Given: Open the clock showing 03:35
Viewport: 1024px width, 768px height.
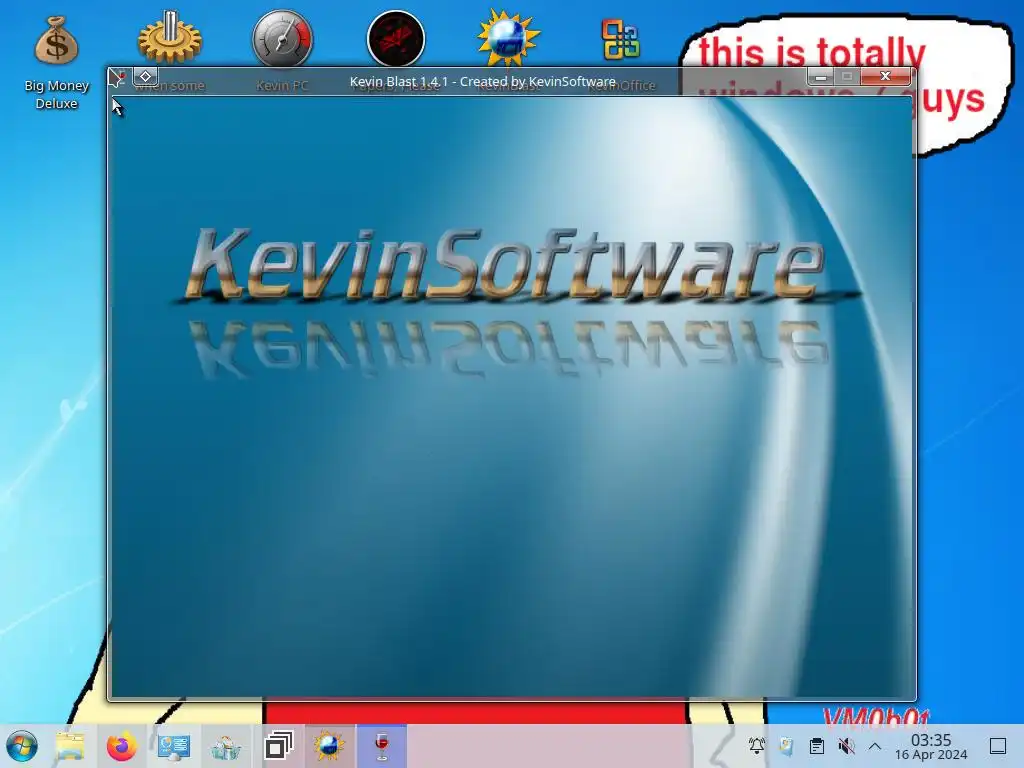Looking at the screenshot, I should (931, 746).
